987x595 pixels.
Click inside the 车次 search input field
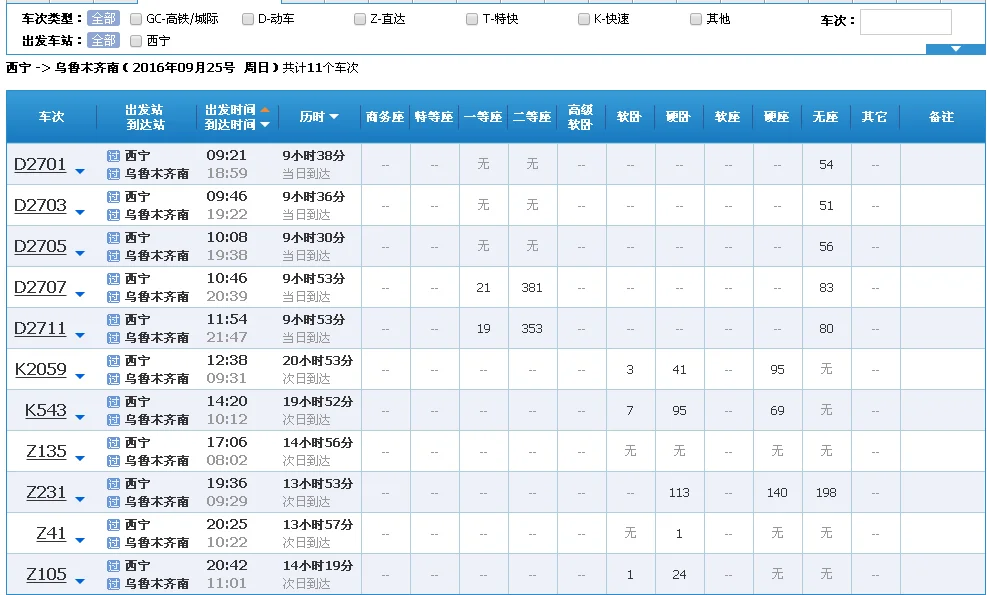(905, 20)
